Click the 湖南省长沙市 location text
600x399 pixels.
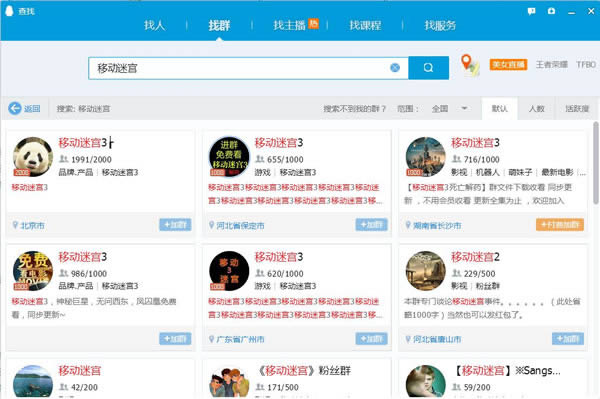[x=437, y=225]
